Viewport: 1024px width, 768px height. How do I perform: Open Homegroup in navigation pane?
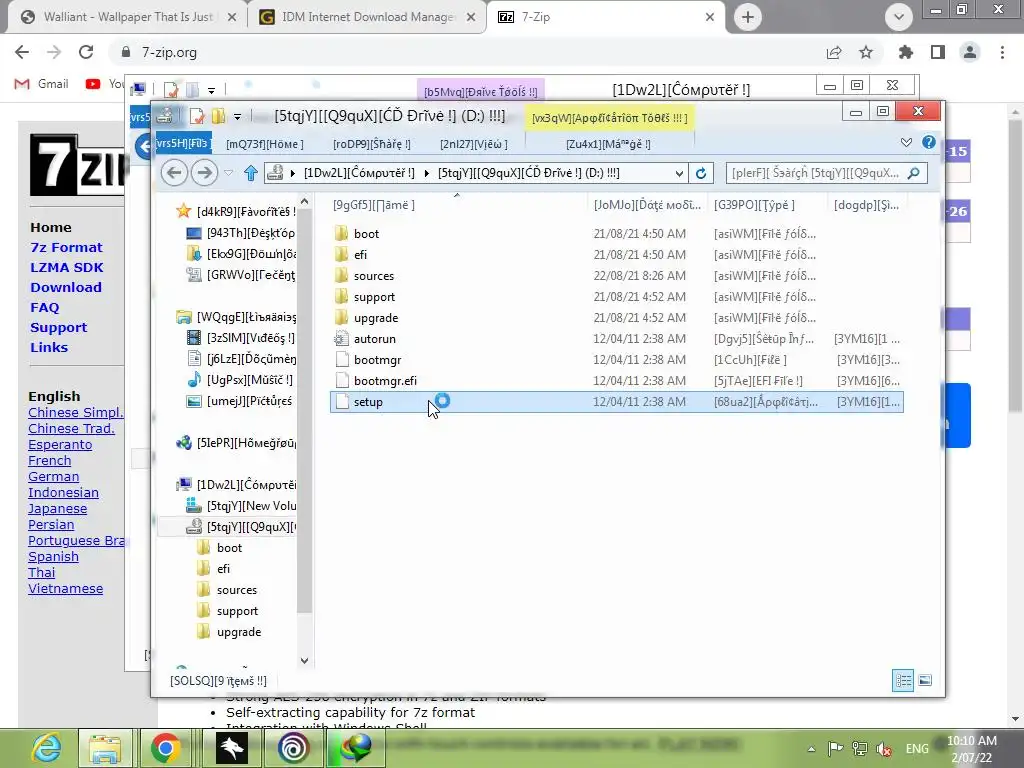(x=236, y=443)
